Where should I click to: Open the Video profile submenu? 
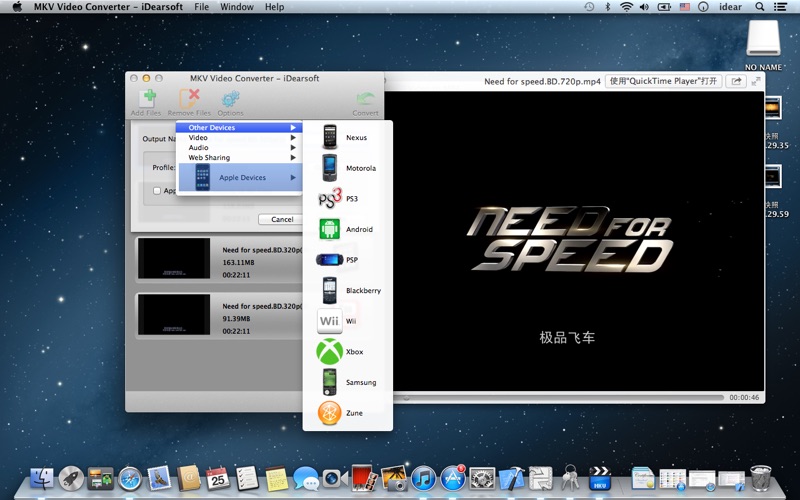[239, 138]
